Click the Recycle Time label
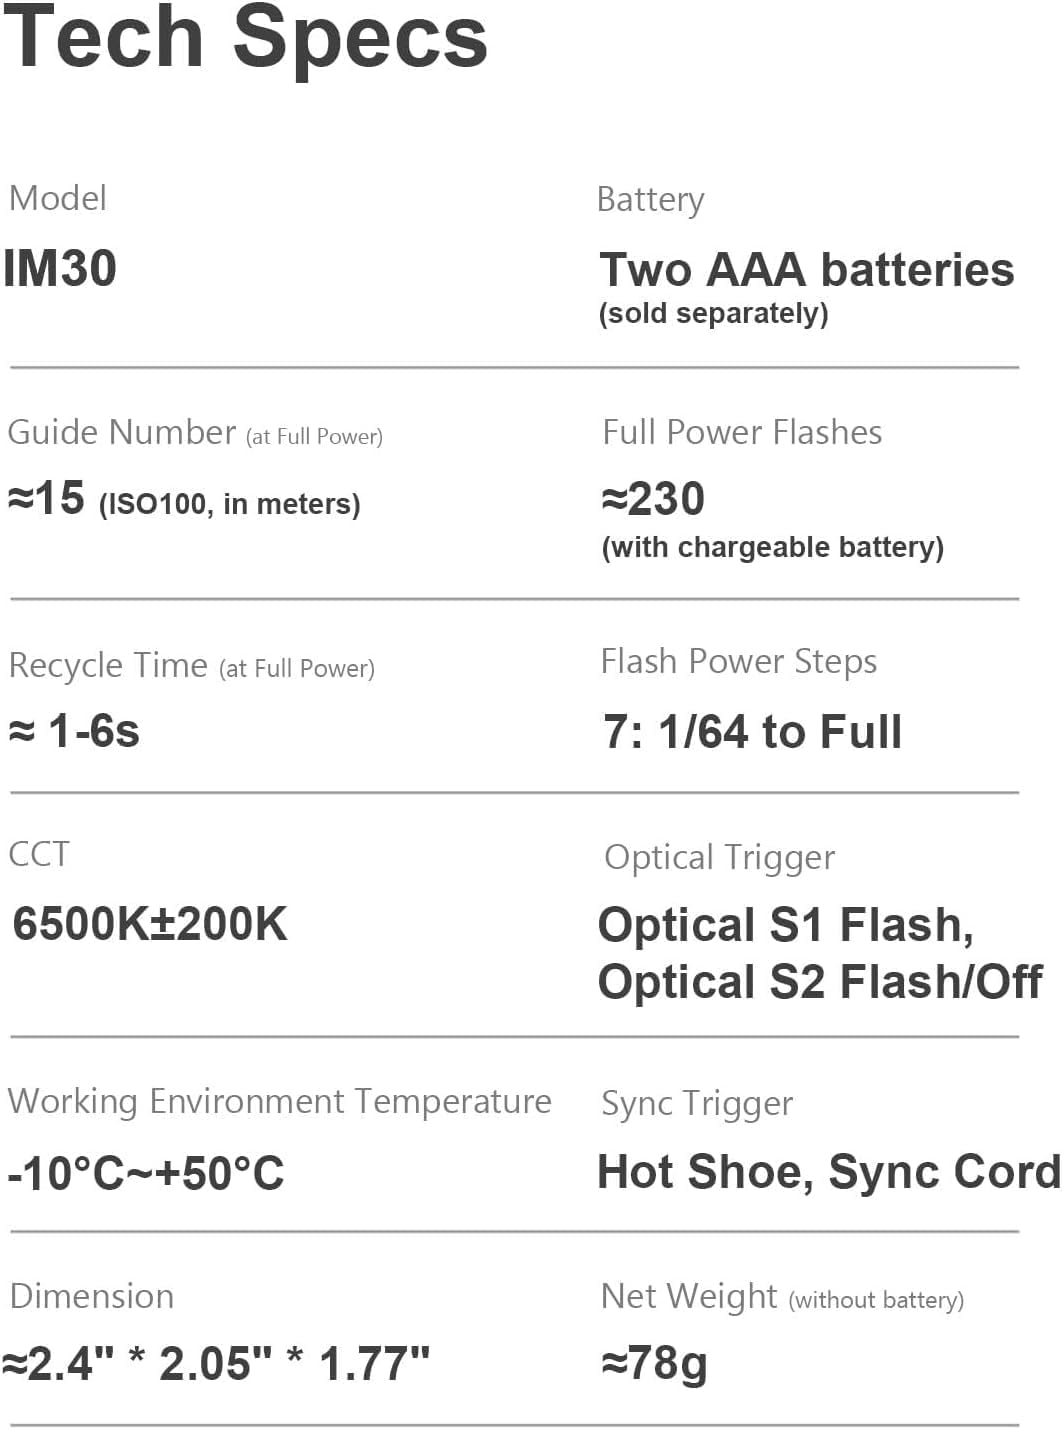The image size is (1062, 1430). coord(108,665)
